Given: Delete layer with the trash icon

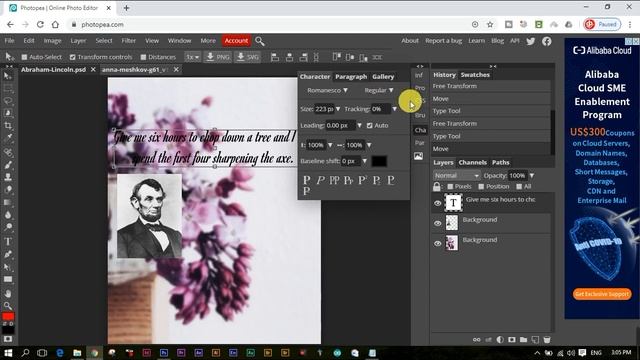Looking at the screenshot, I should [x=547, y=340].
